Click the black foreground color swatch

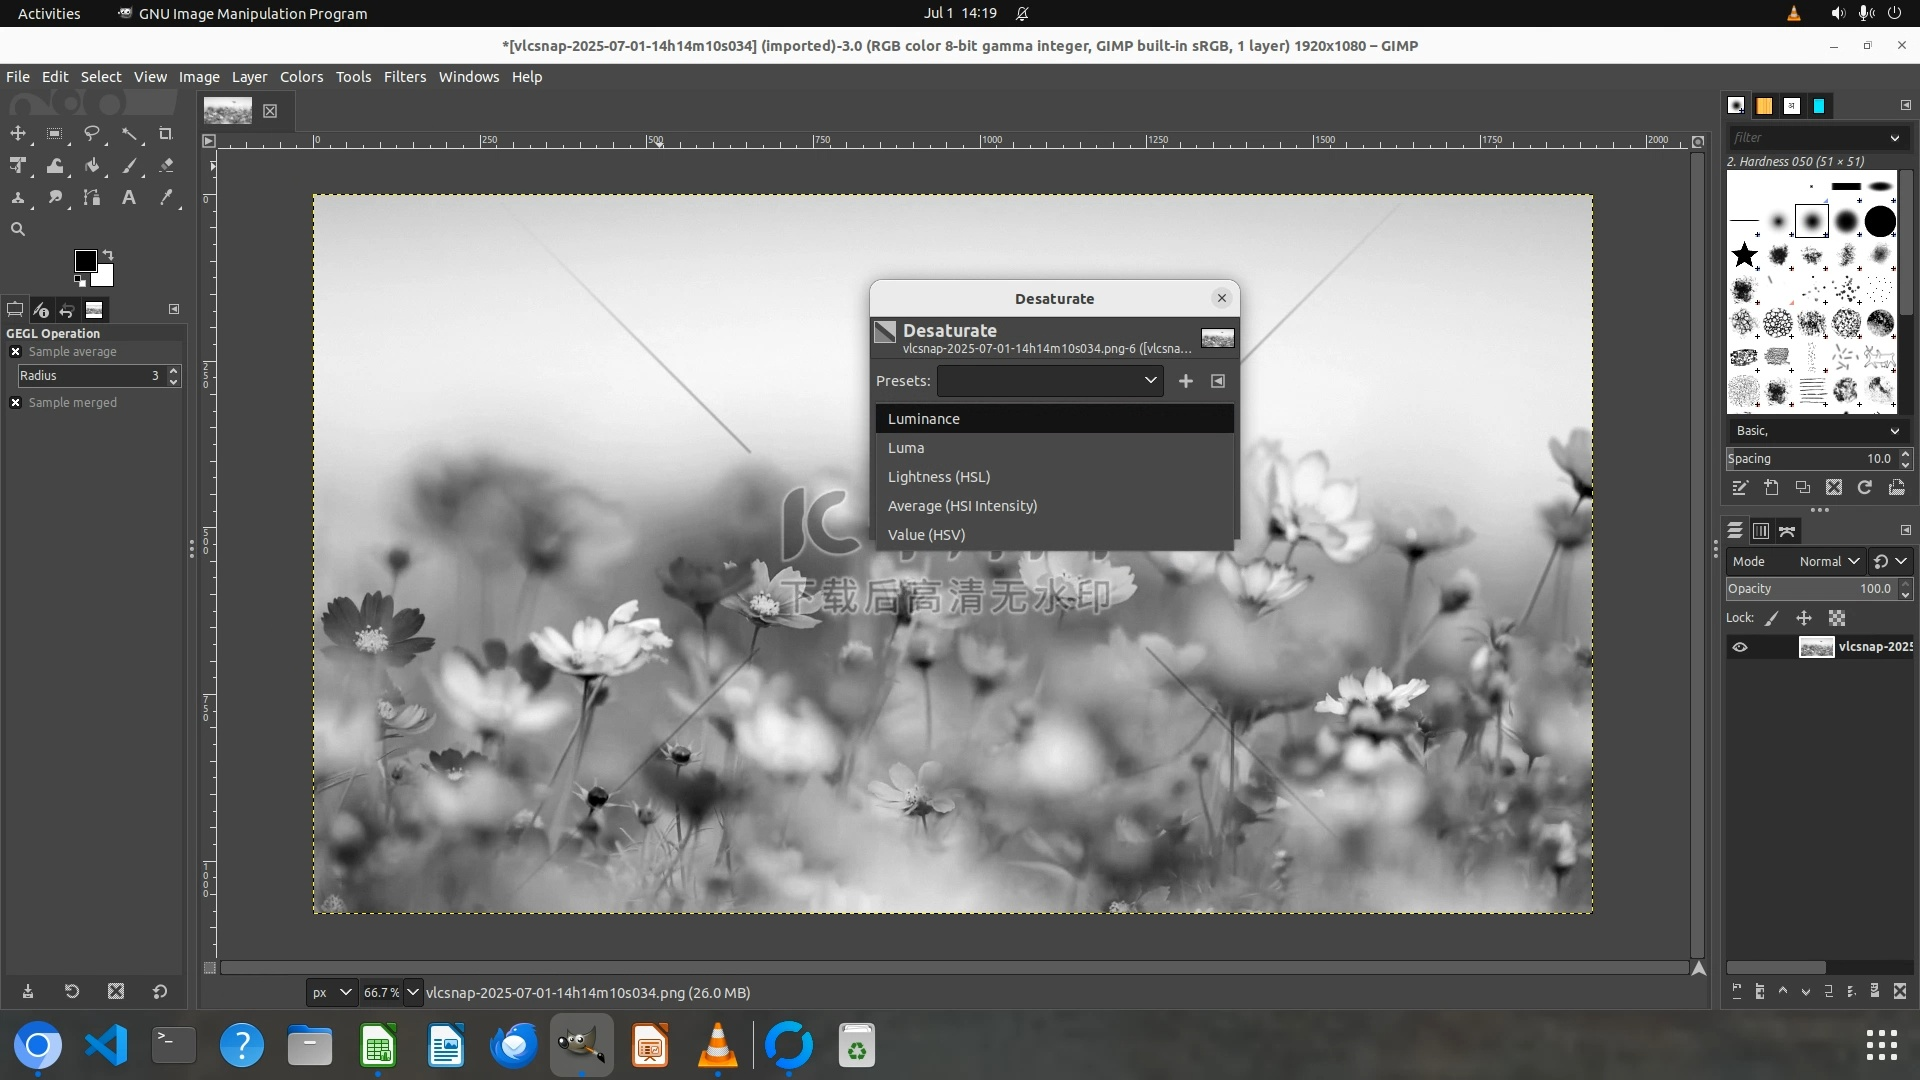tap(84, 260)
